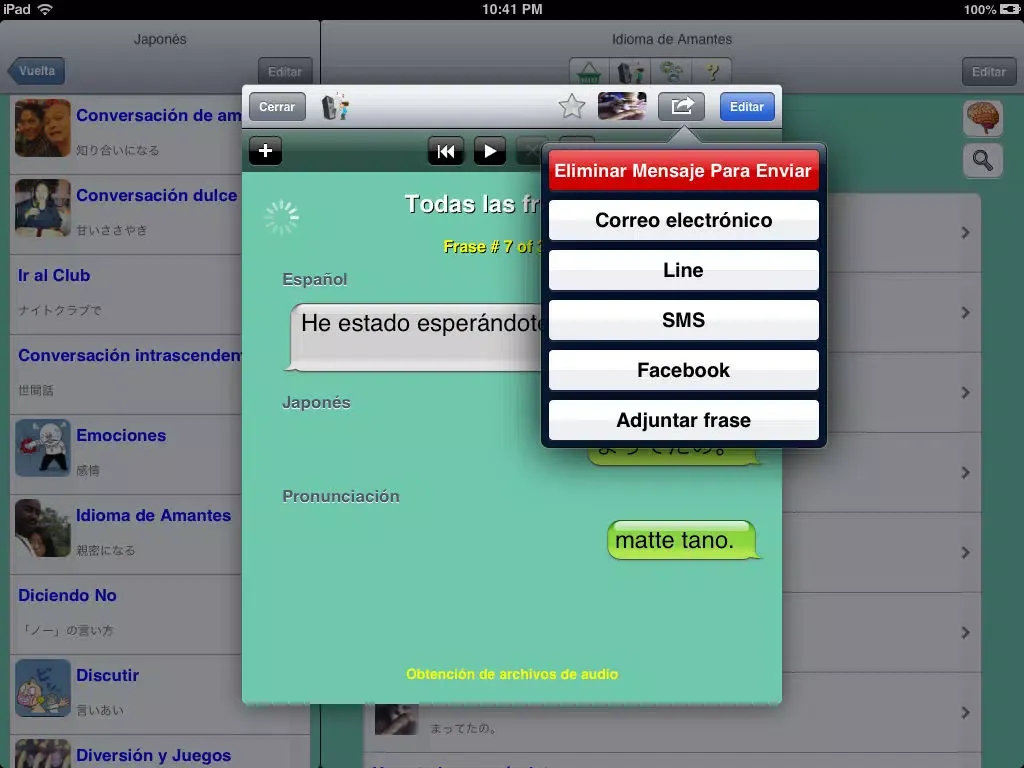Select Eliminar Mensaje Para Enviar
The height and width of the screenshot is (768, 1024).
pyautogui.click(x=683, y=170)
